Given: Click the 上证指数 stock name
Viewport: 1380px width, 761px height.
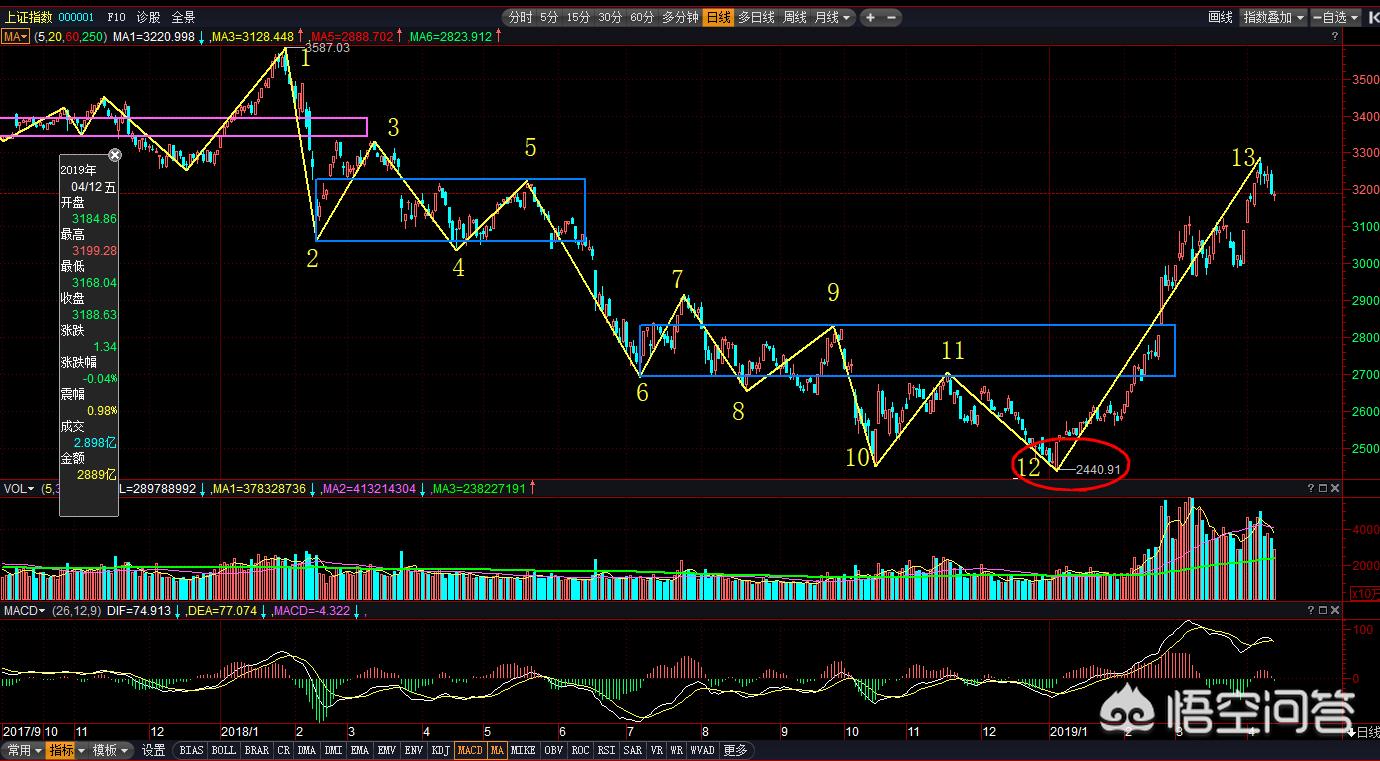Looking at the screenshot, I should click(27, 17).
